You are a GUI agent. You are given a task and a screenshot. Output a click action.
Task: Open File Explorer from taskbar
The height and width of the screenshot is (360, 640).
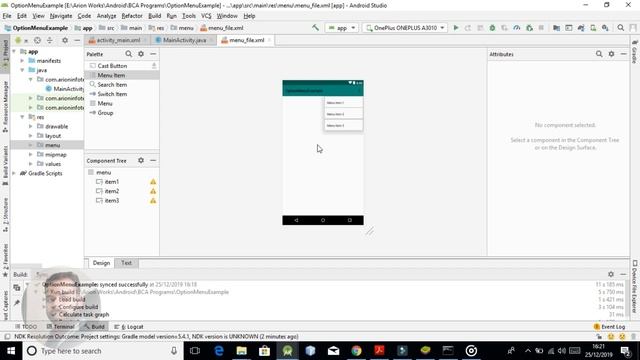click(x=242, y=351)
